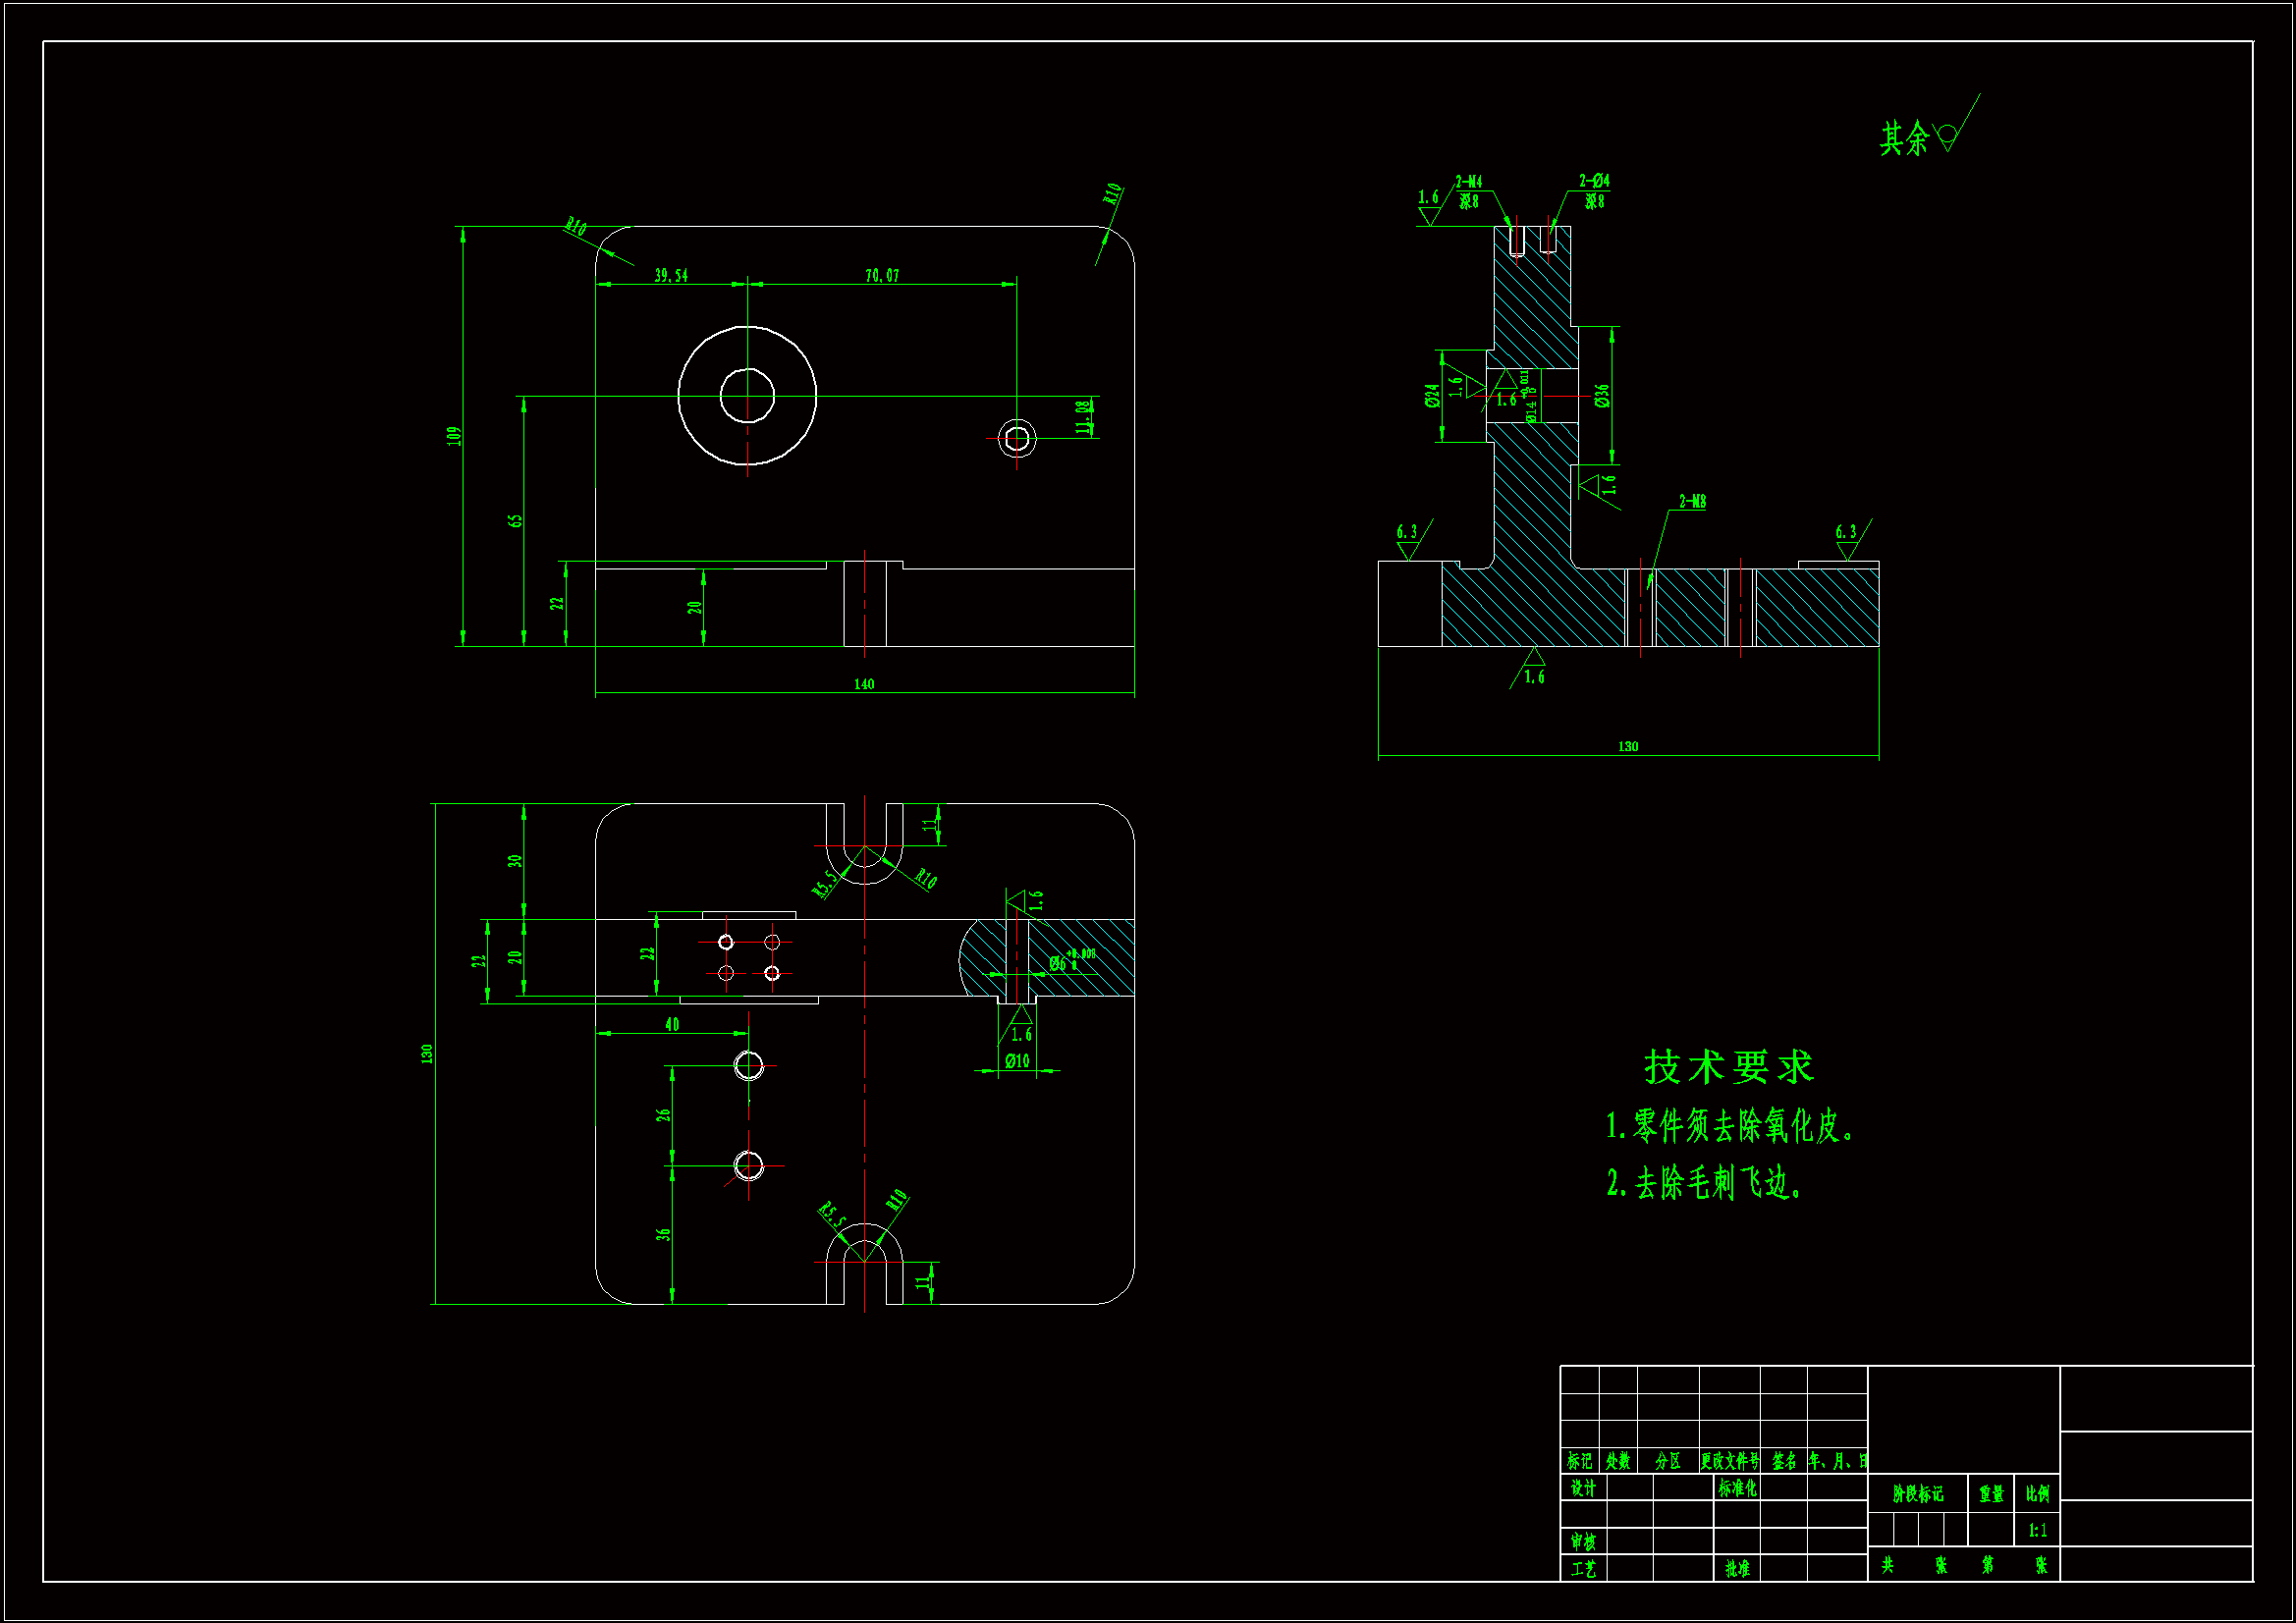The image size is (2296, 1623).
Task: Select the 109 height dimension label
Action: coord(454,435)
